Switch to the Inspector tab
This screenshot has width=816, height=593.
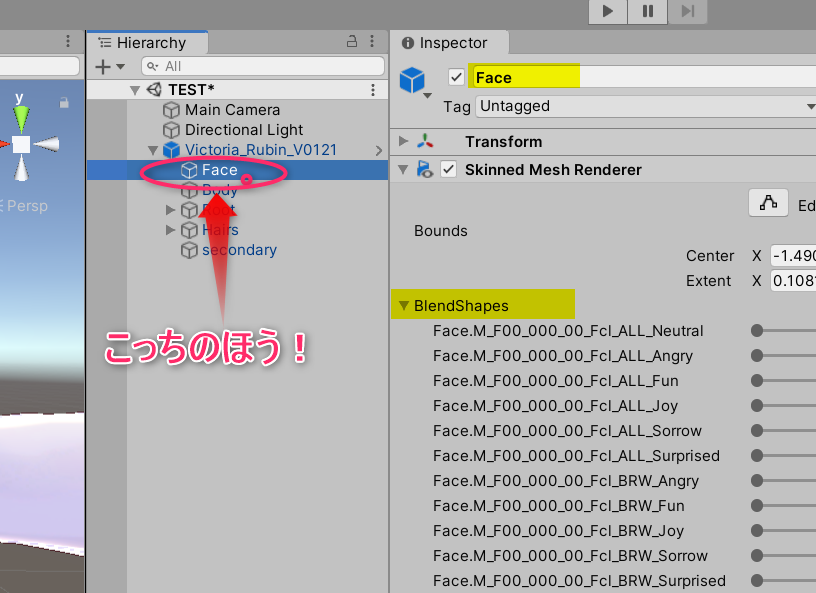450,43
